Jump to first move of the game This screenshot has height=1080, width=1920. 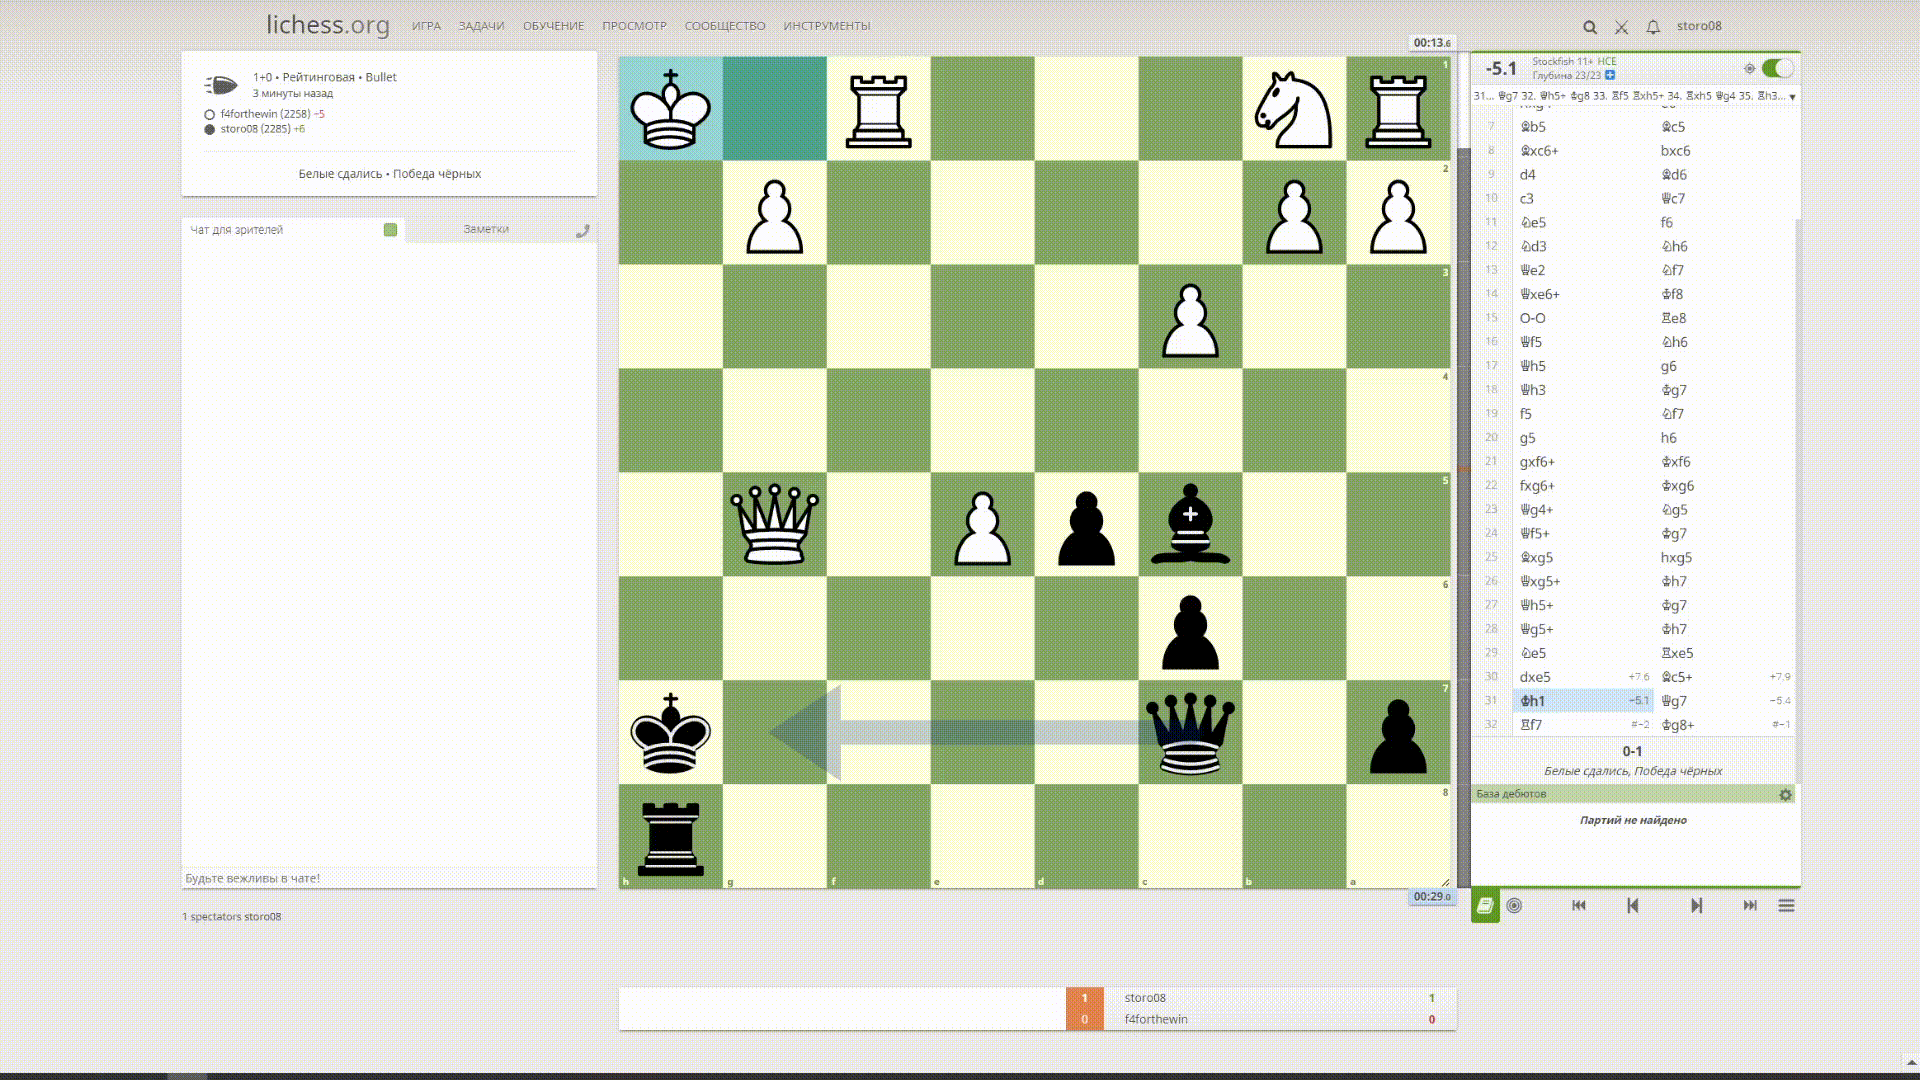[1578, 905]
